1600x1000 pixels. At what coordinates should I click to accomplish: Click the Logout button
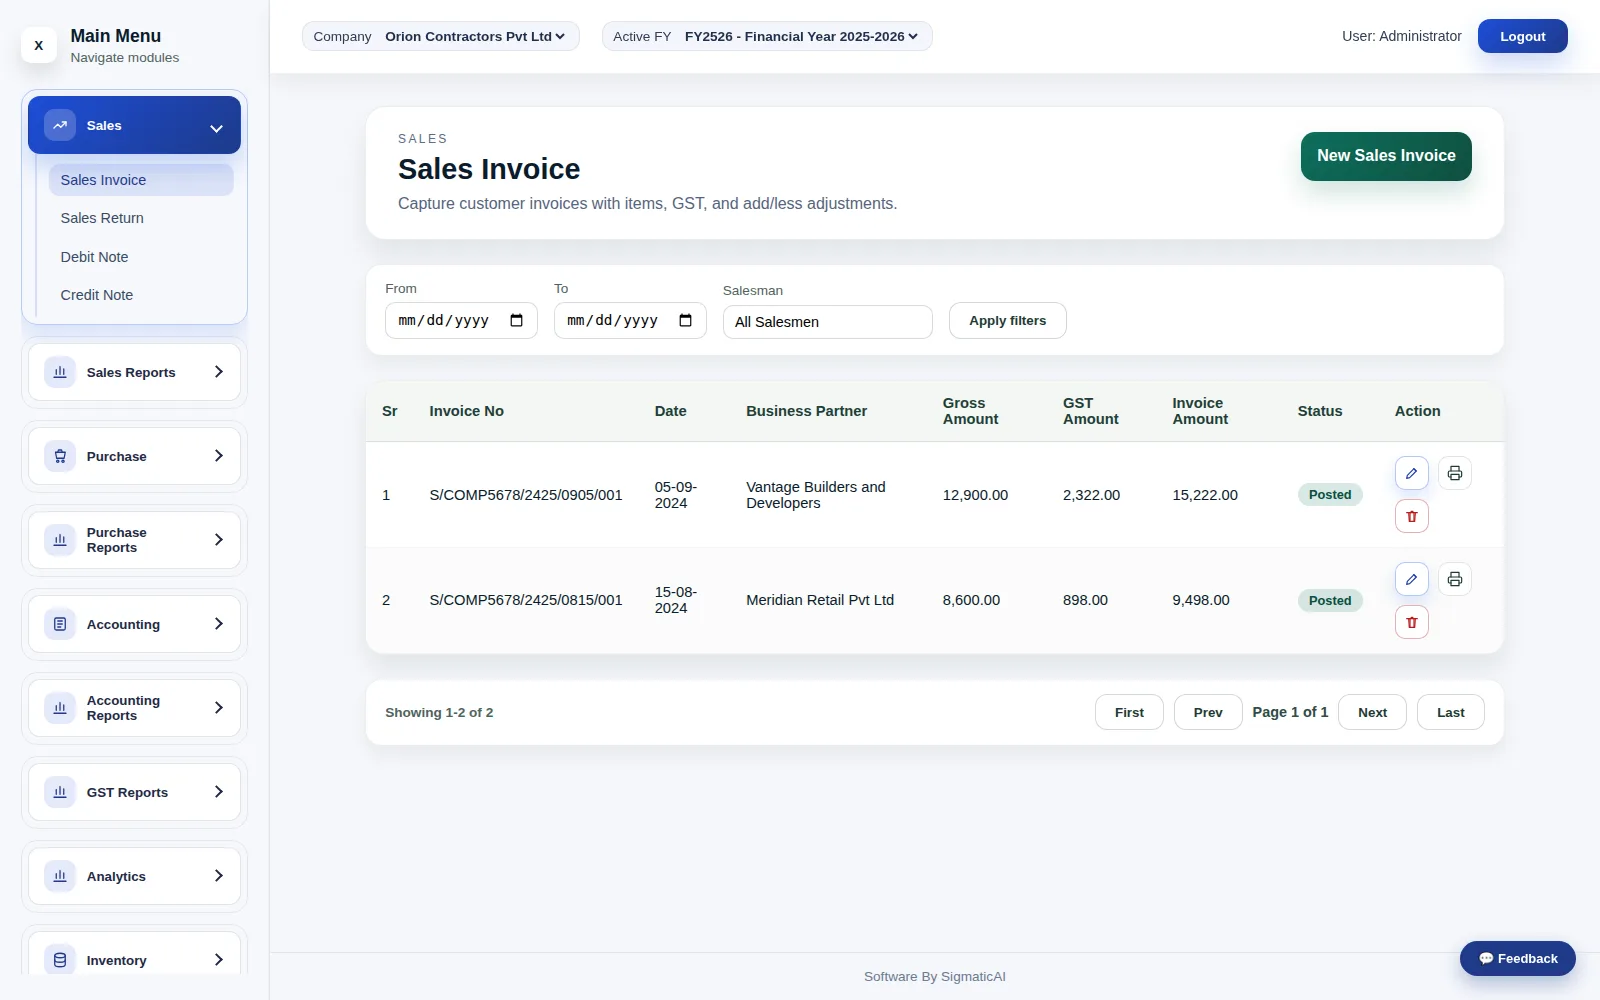pos(1522,36)
